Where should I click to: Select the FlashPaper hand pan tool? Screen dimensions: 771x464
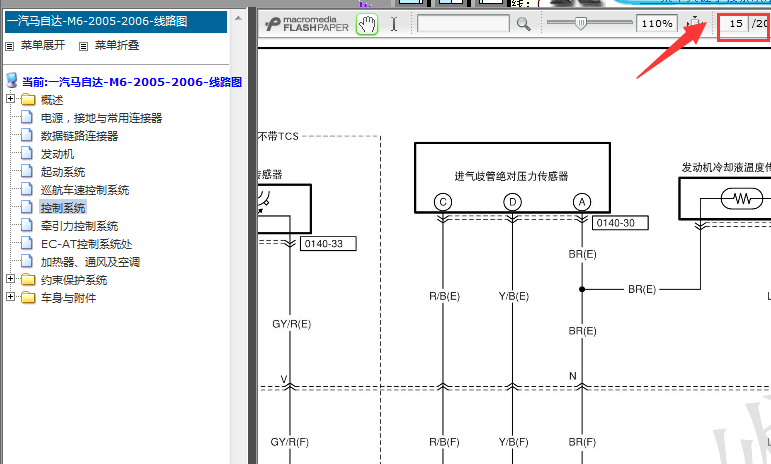click(367, 24)
